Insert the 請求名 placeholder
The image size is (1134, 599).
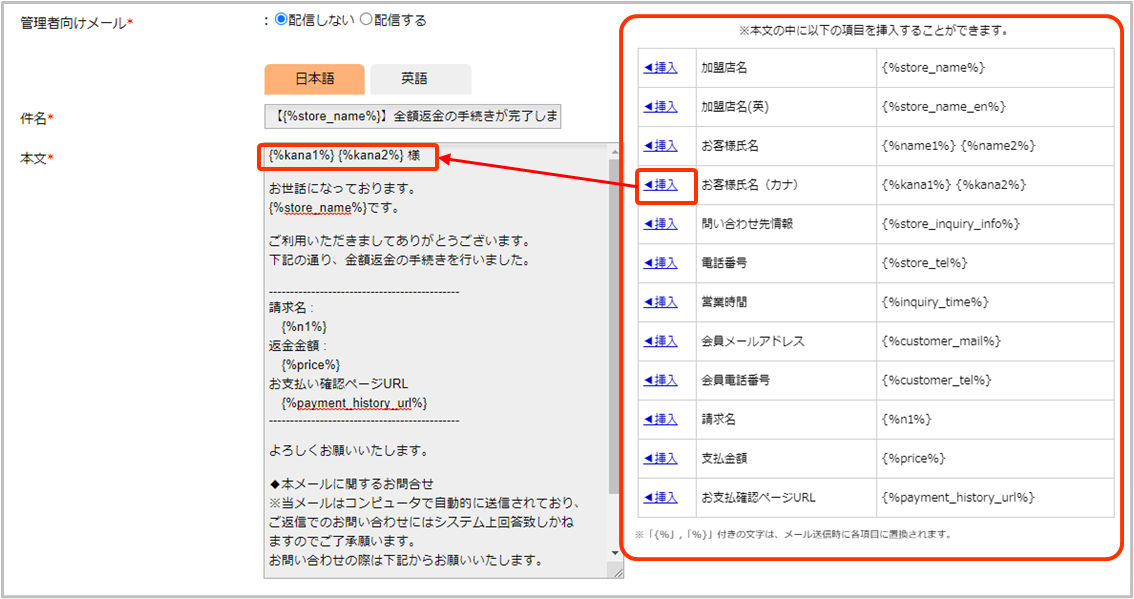[x=660, y=419]
